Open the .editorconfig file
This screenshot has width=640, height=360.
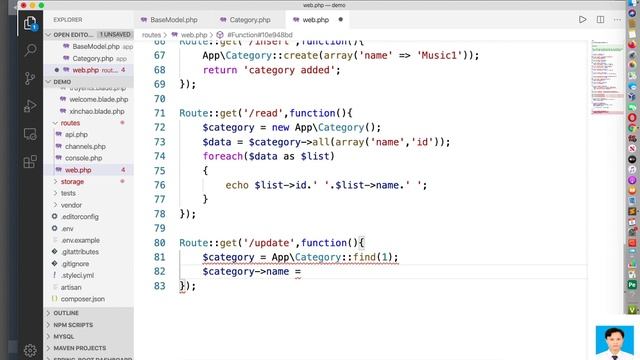[89, 217]
